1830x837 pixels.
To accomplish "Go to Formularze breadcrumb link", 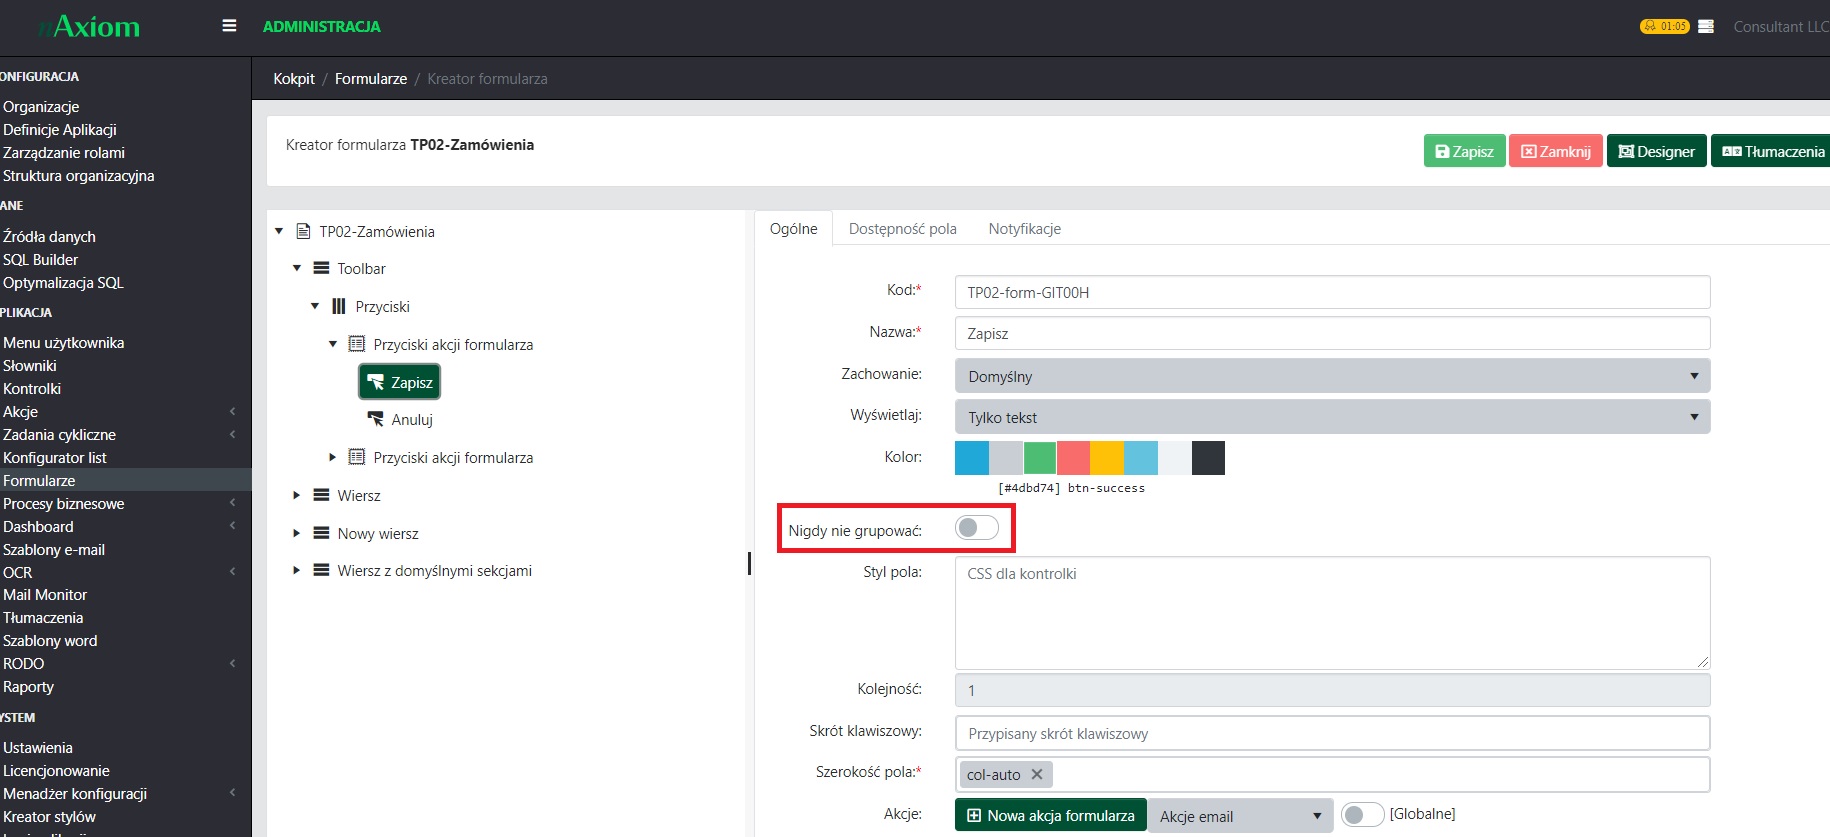I will 371,78.
